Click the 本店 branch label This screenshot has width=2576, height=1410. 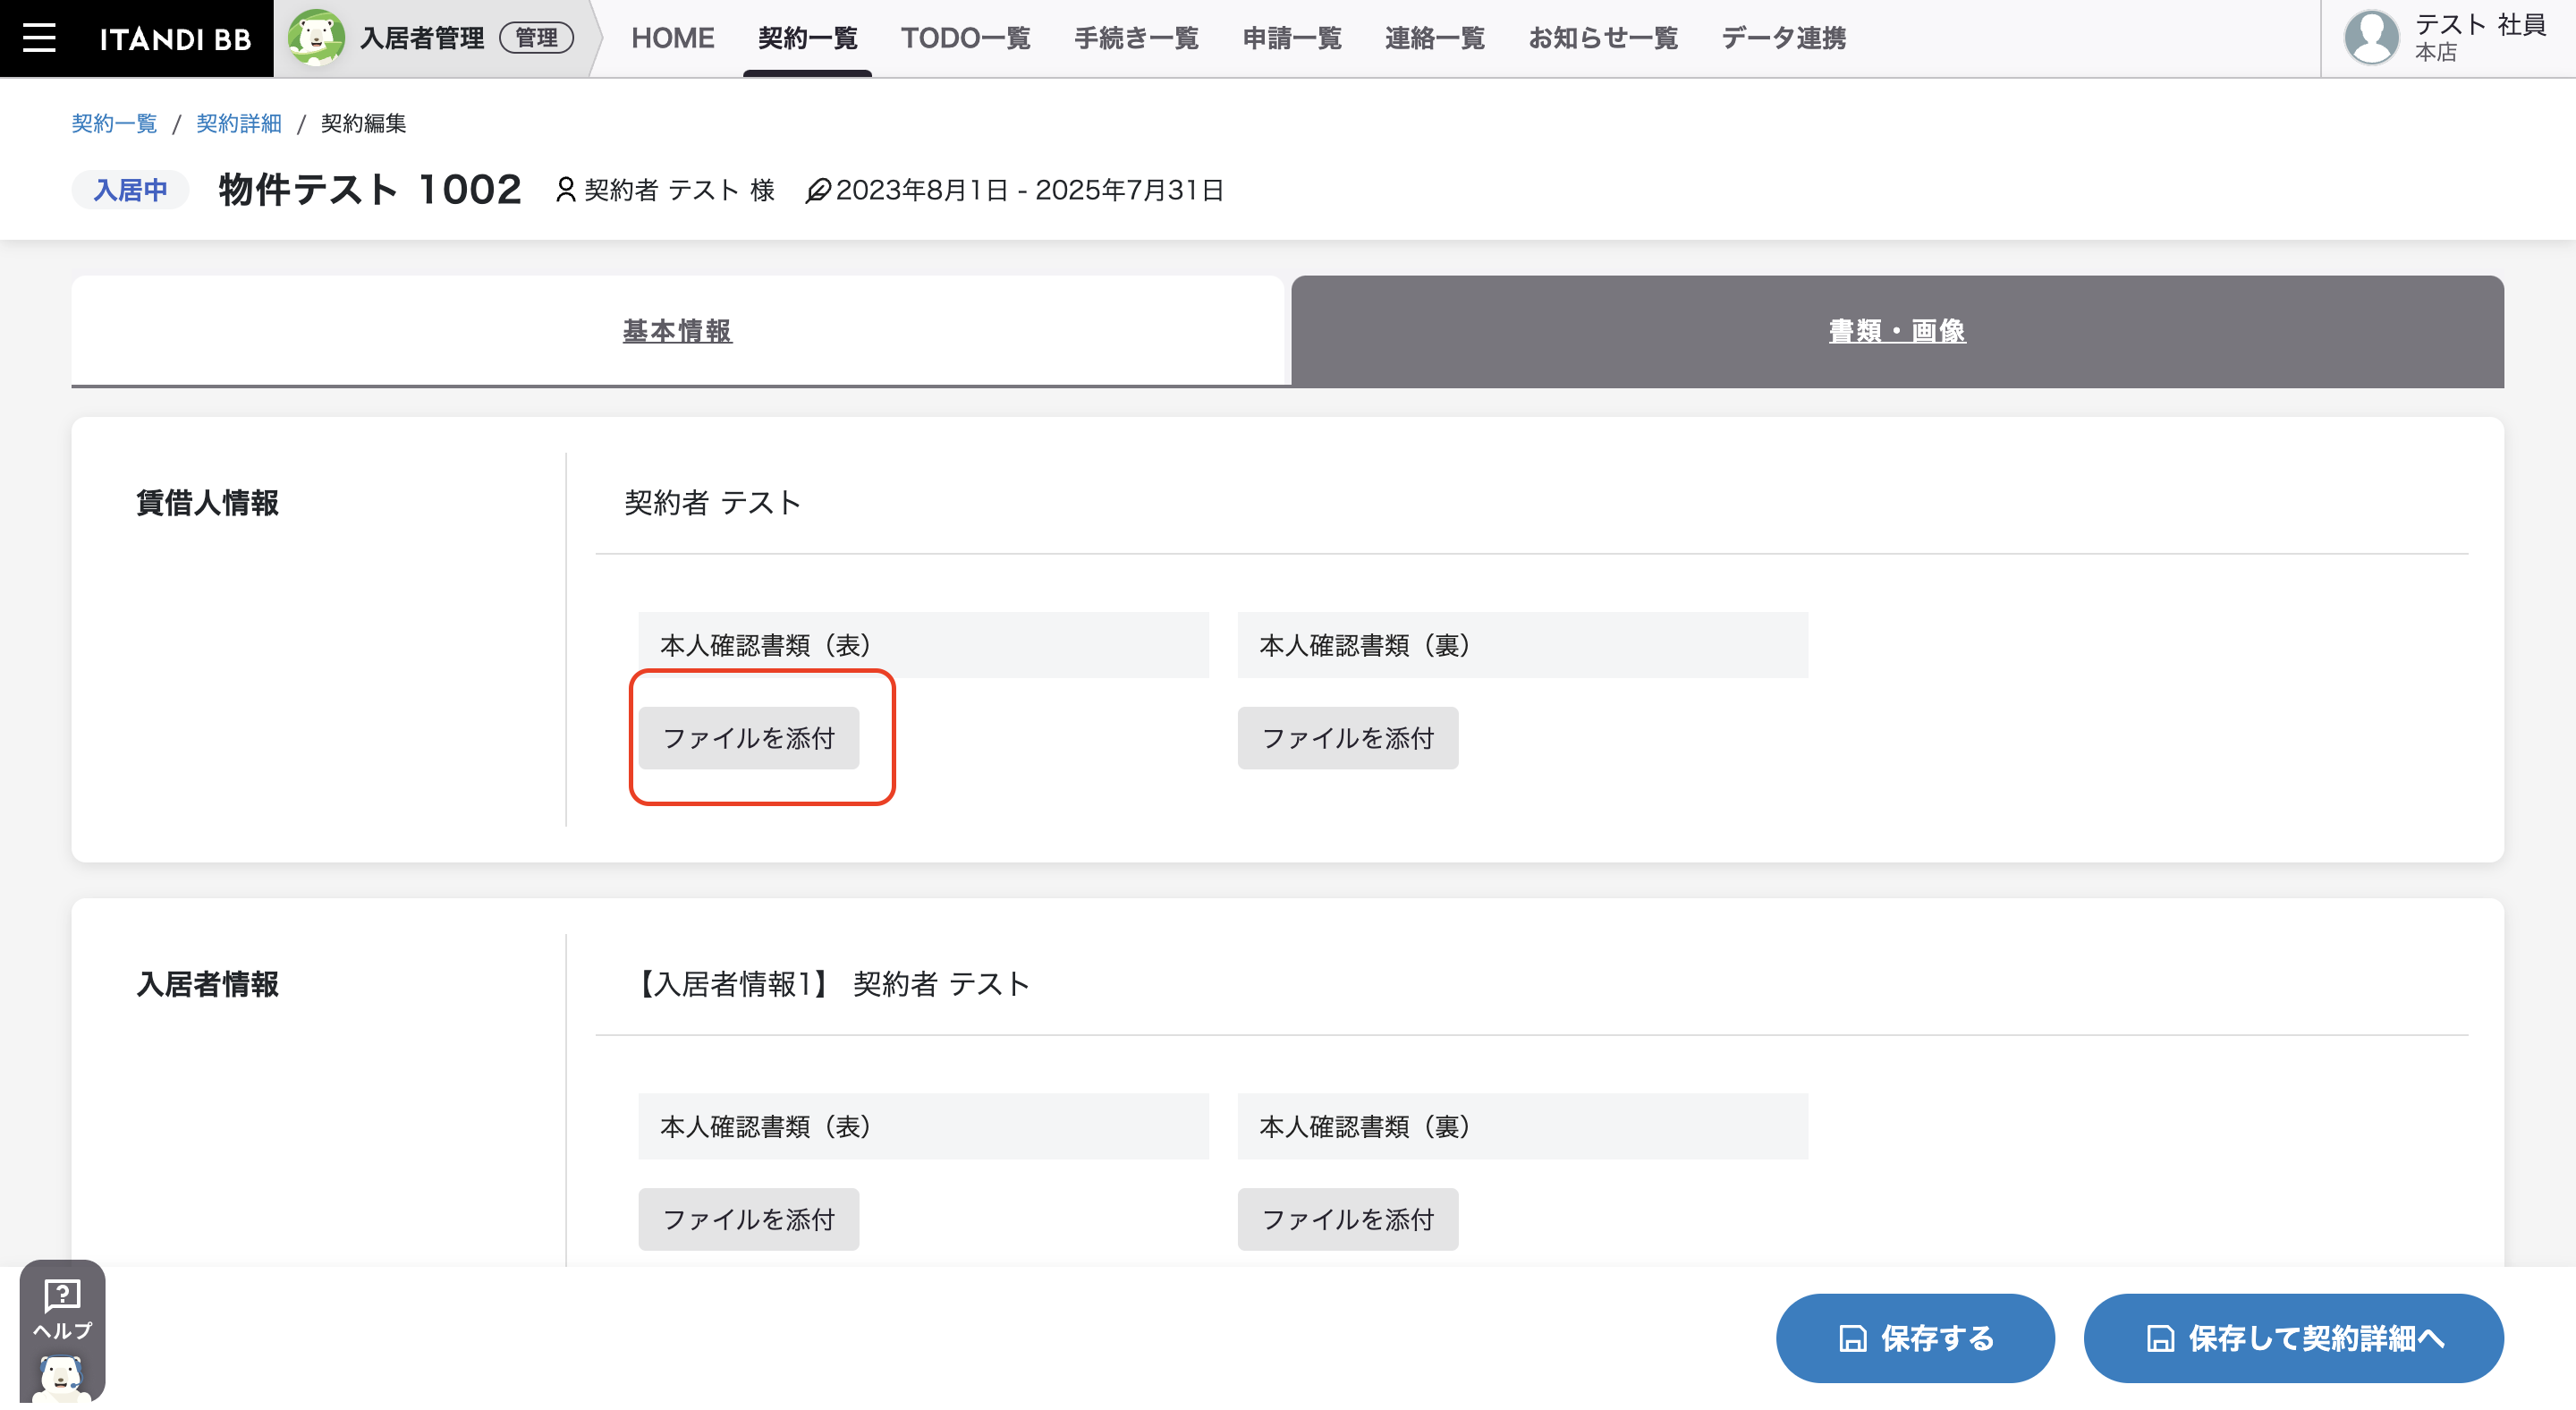tap(2436, 53)
